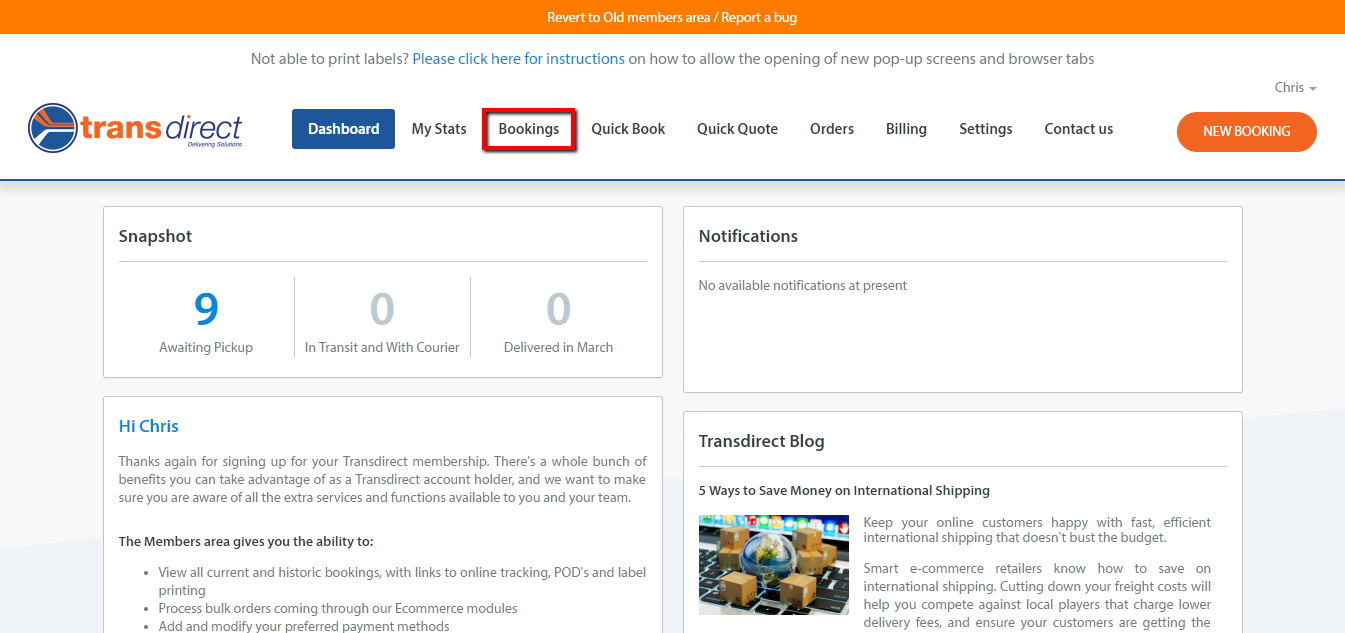Open the Billing page

[906, 129]
